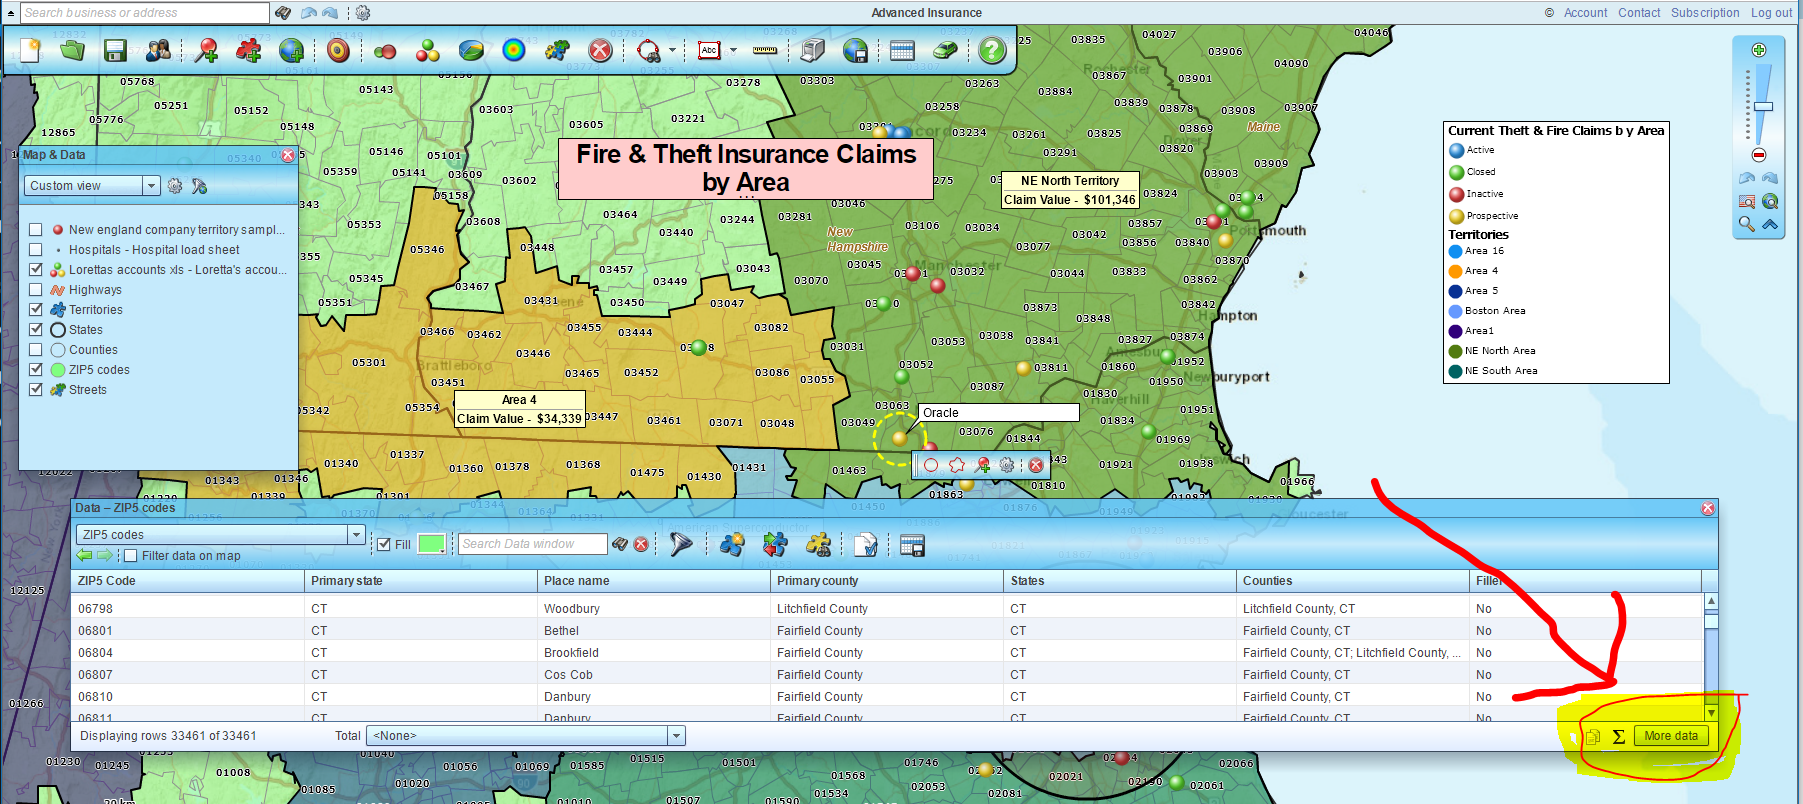Open saved map via green folder icon
The image size is (1803, 804).
pyautogui.click(x=72, y=50)
